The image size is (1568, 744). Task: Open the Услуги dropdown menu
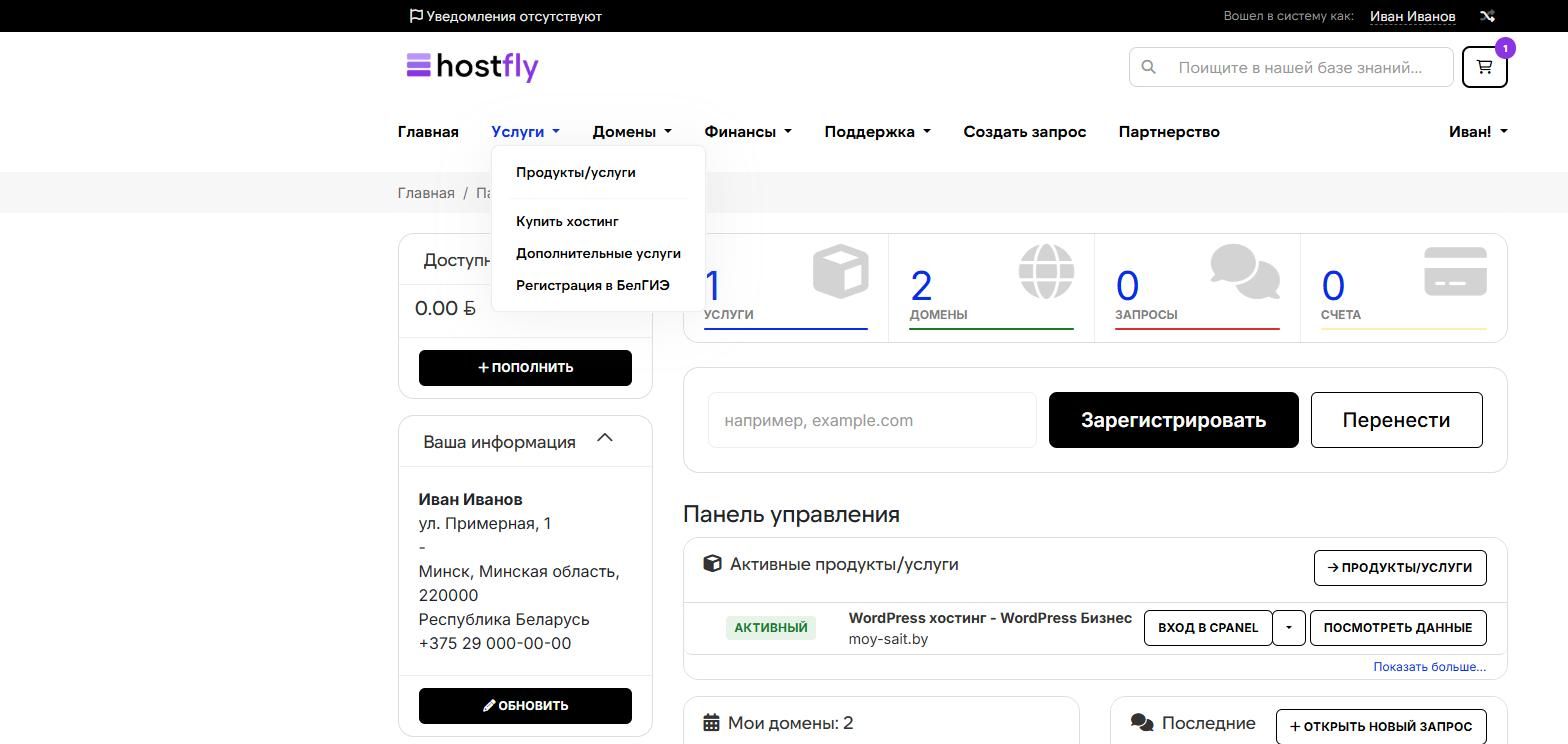pos(525,132)
